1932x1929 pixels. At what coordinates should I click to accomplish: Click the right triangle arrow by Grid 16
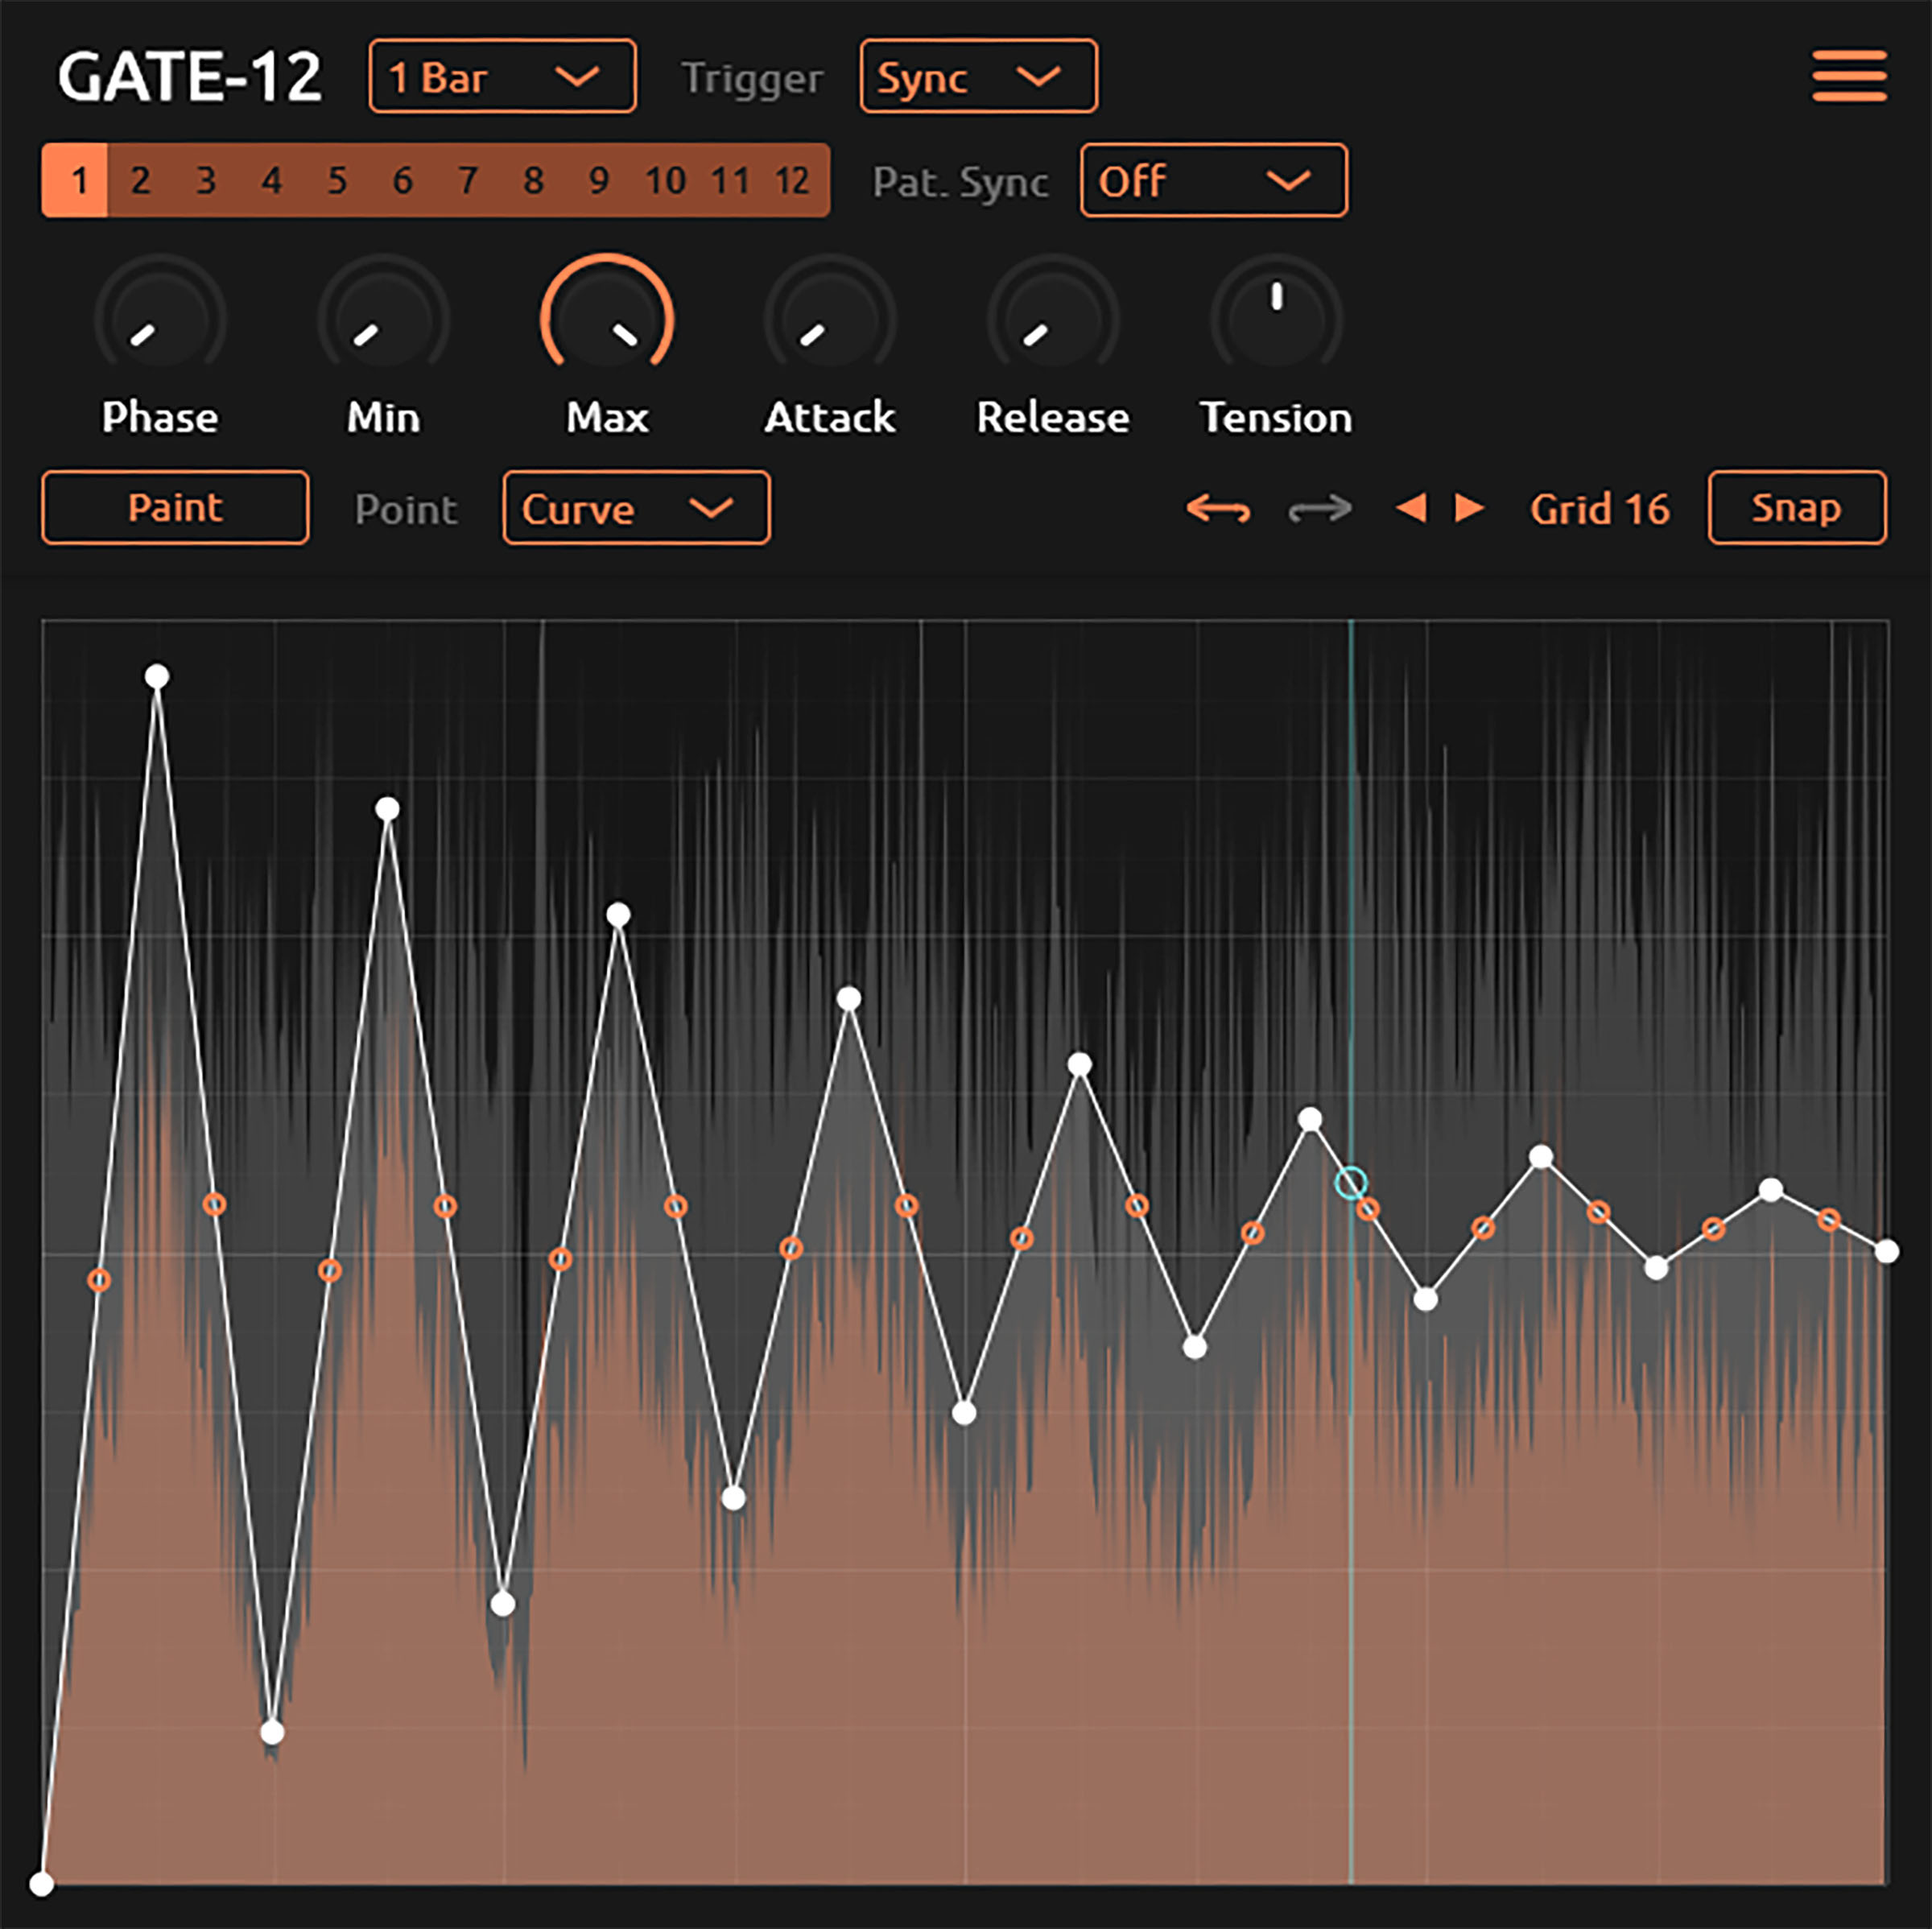[x=1468, y=508]
